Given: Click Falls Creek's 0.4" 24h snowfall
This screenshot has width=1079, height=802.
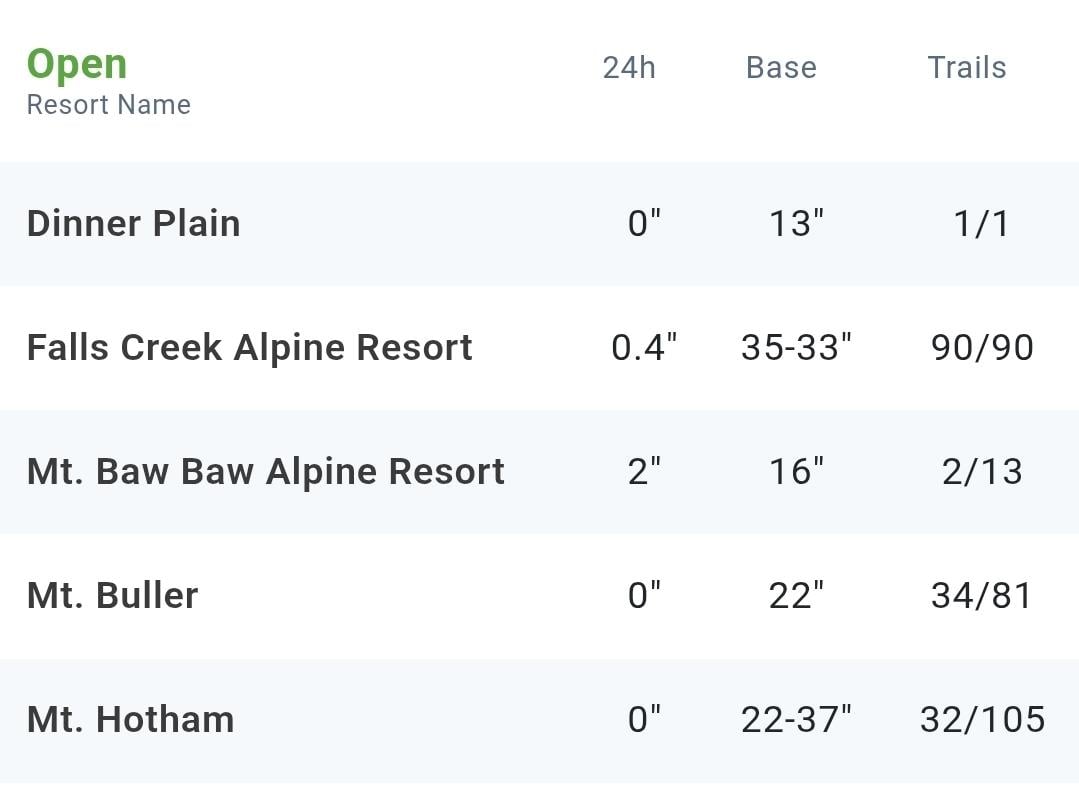Looking at the screenshot, I should [644, 348].
